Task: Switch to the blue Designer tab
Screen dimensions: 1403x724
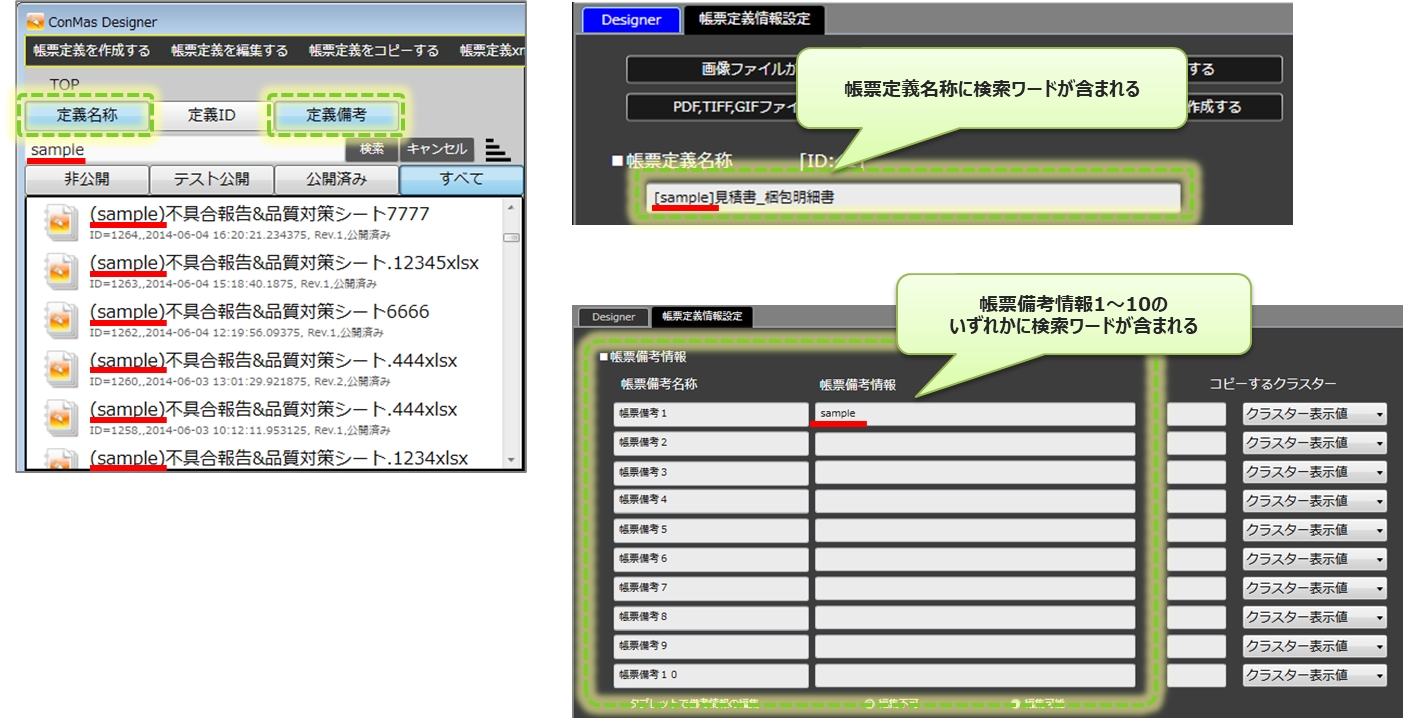Action: 631,20
